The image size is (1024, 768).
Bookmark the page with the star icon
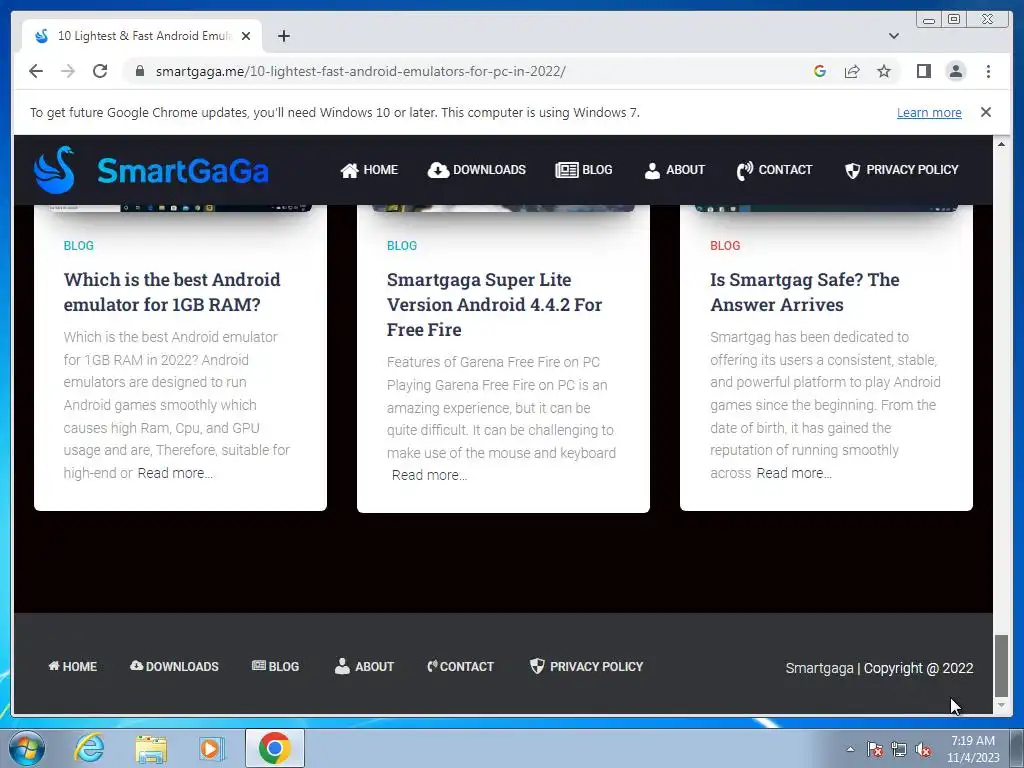[884, 71]
